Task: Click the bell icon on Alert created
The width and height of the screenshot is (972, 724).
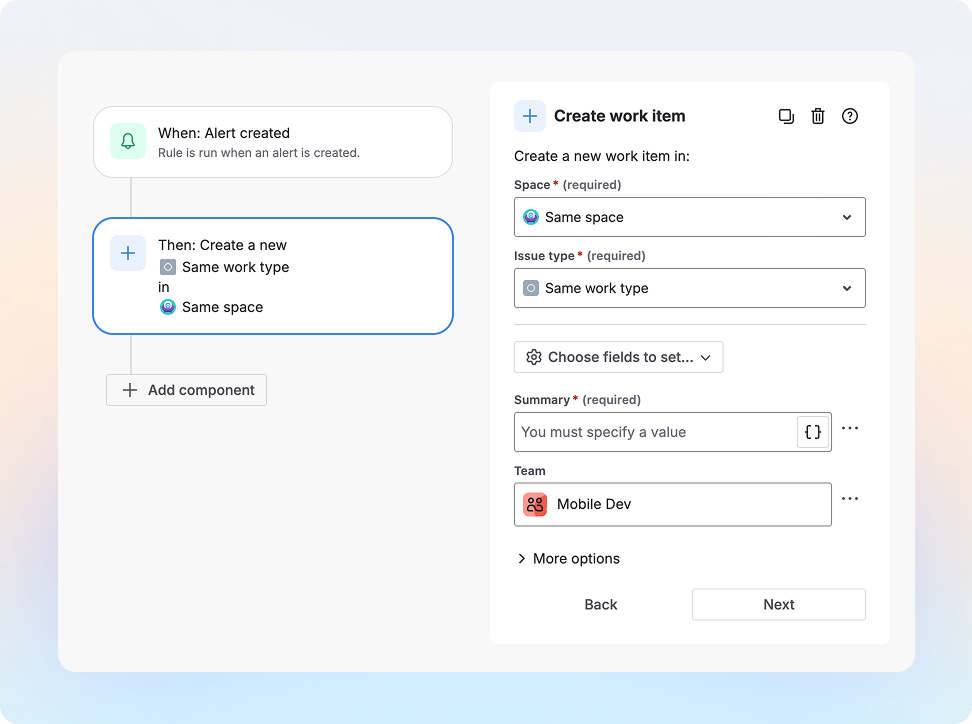Action: click(x=128, y=141)
